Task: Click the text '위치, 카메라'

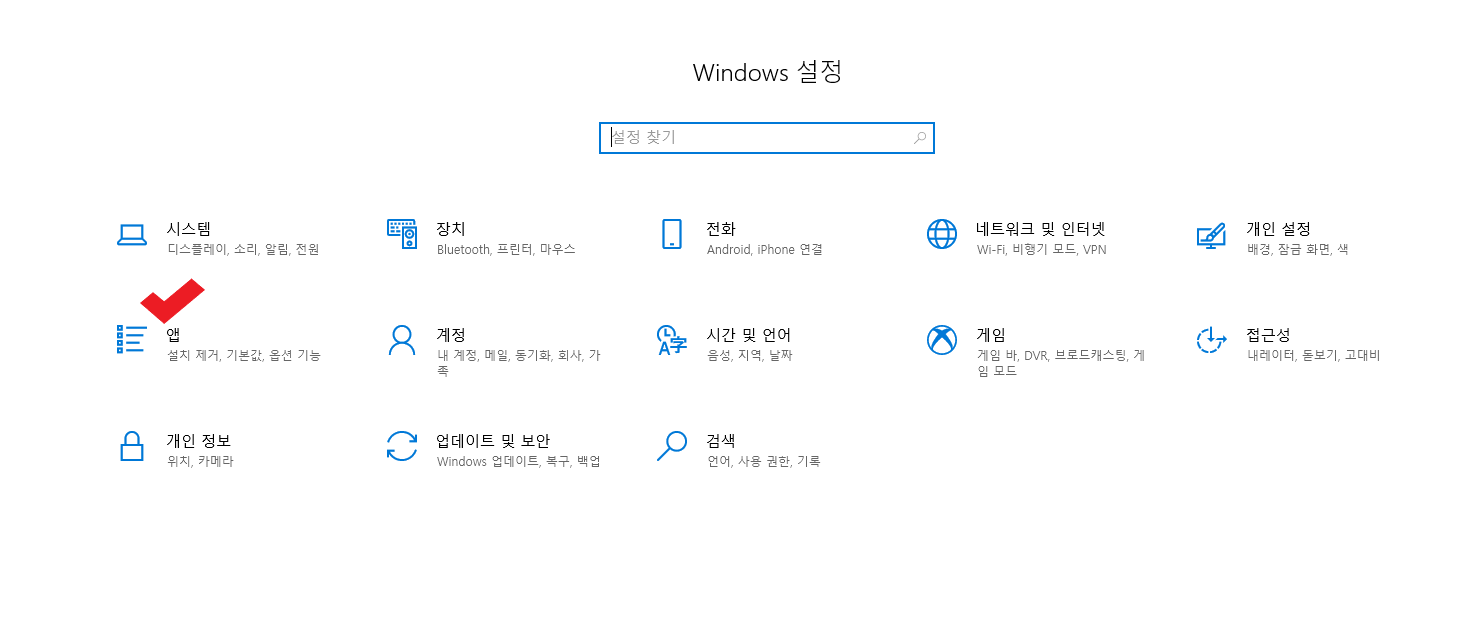Action: [200, 462]
